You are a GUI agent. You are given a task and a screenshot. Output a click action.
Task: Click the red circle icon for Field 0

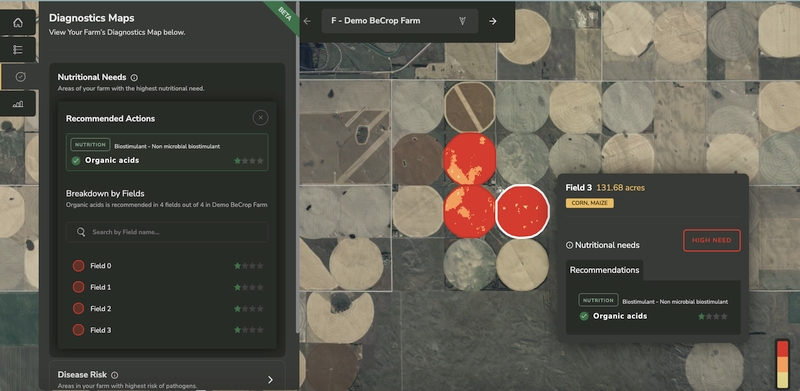pyautogui.click(x=78, y=266)
